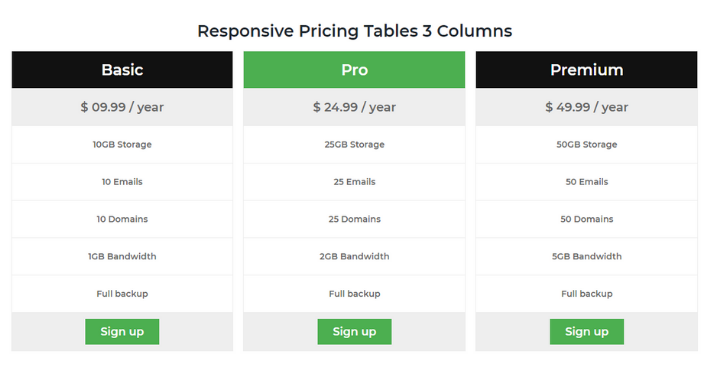Click the 25 Domains feature

tap(354, 219)
